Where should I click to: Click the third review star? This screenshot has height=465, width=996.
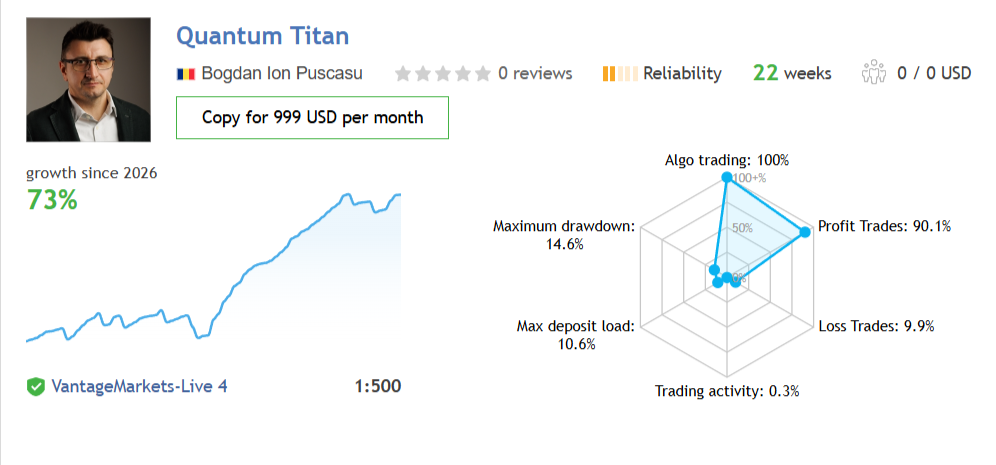[x=443, y=74]
